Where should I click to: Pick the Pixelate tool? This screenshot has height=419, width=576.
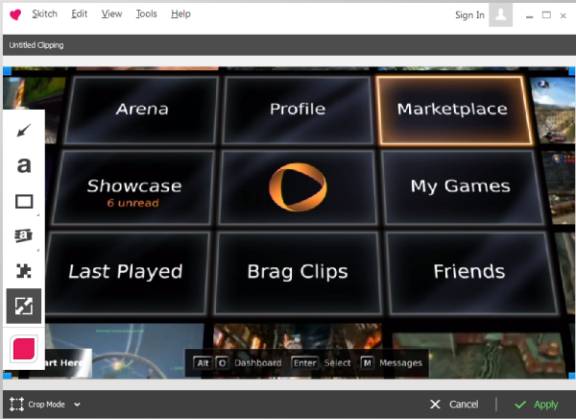pos(24,271)
